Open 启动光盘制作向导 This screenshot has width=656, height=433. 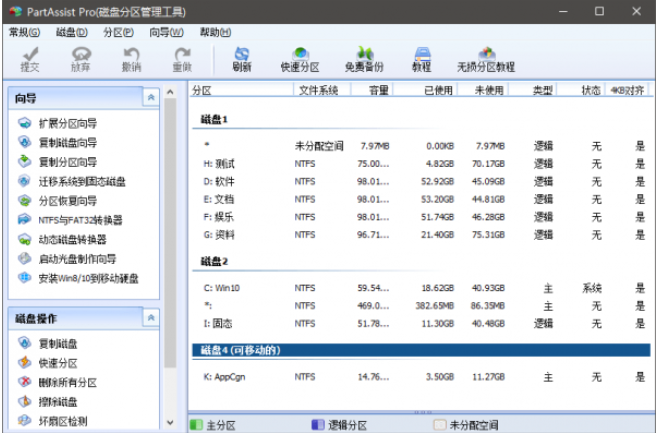[x=67, y=259]
